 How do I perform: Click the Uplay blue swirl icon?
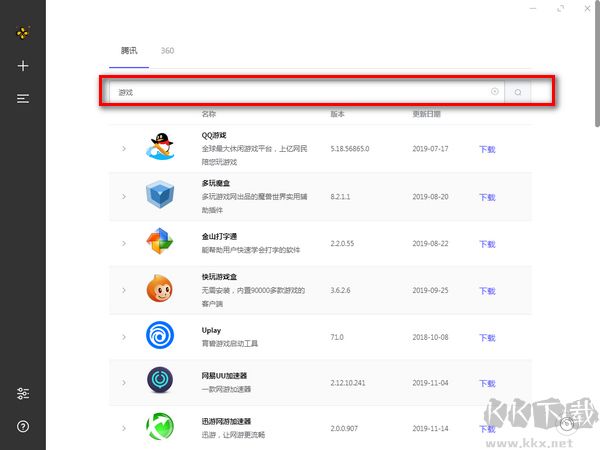click(x=160, y=335)
